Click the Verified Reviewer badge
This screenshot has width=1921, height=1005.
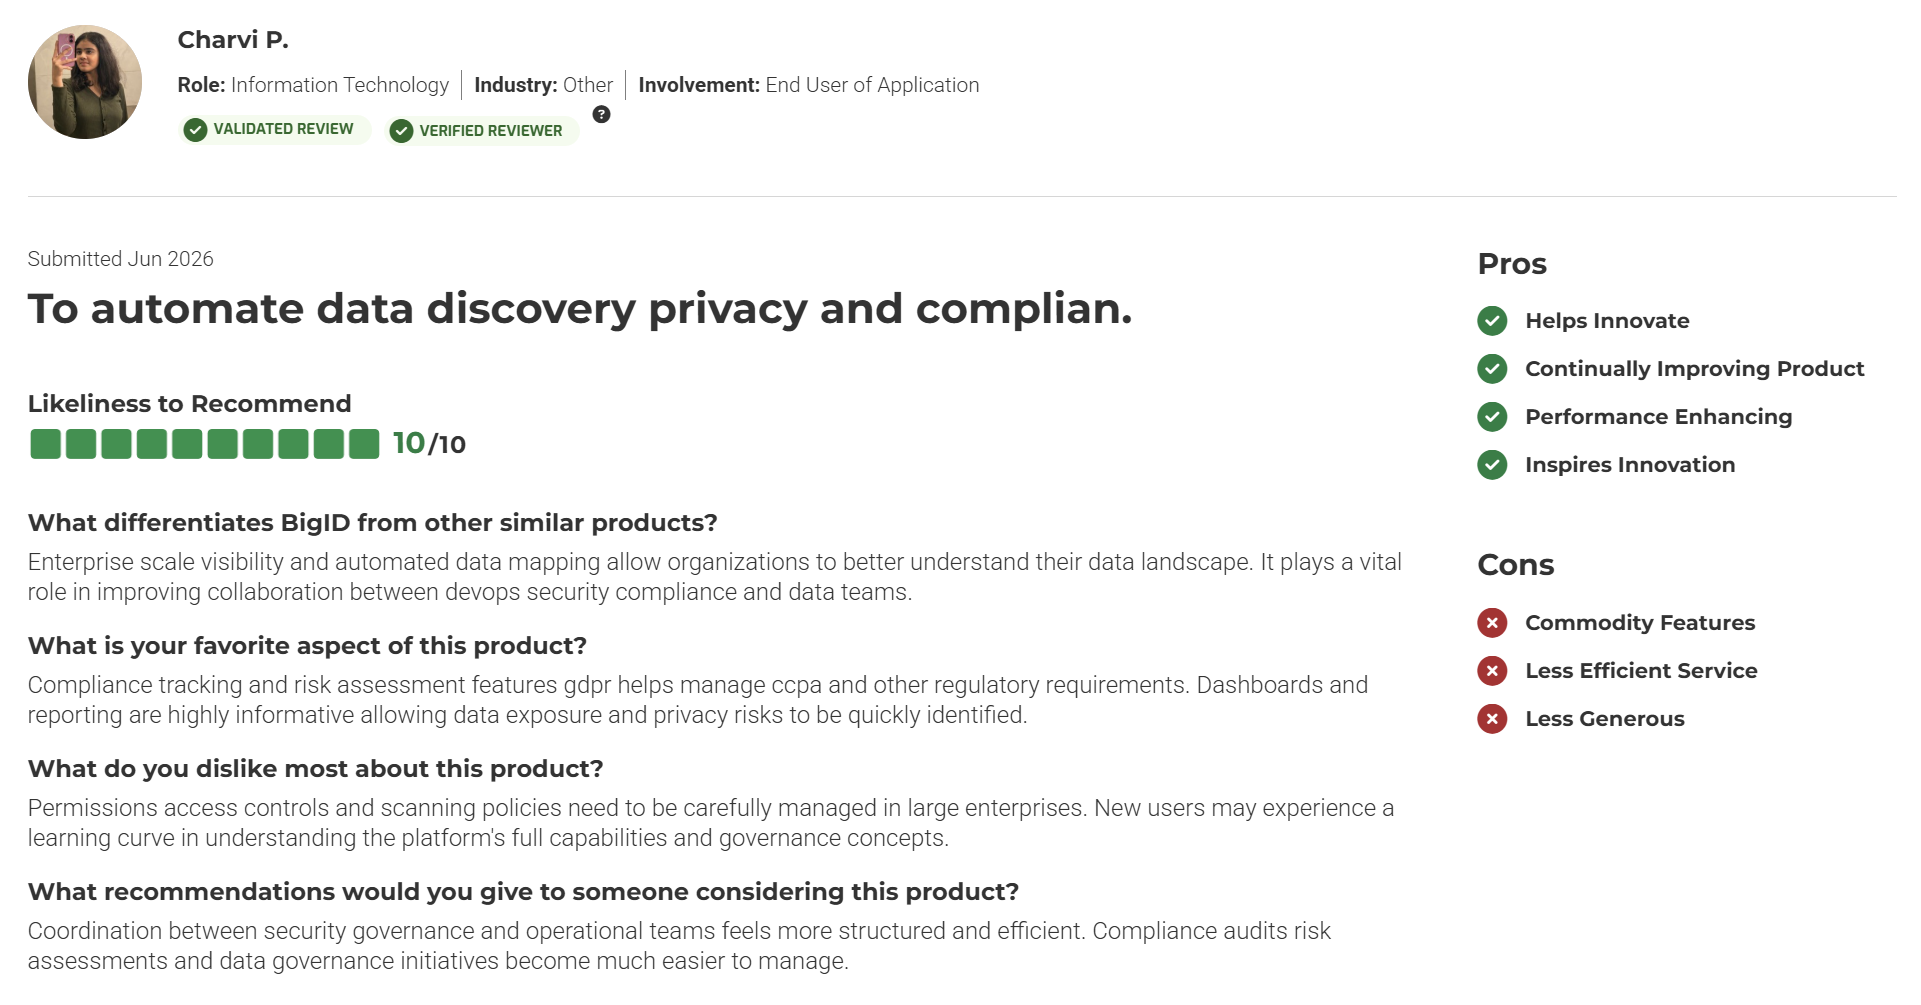[x=482, y=131]
